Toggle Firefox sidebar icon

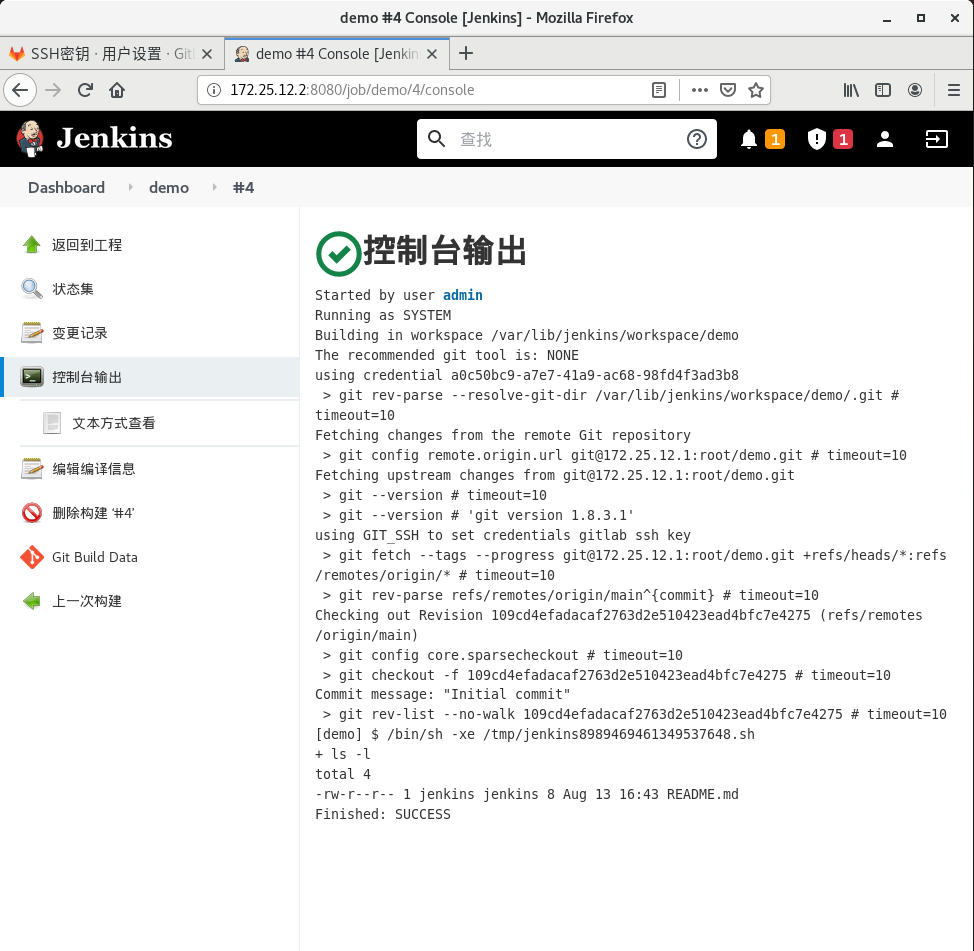tap(883, 90)
